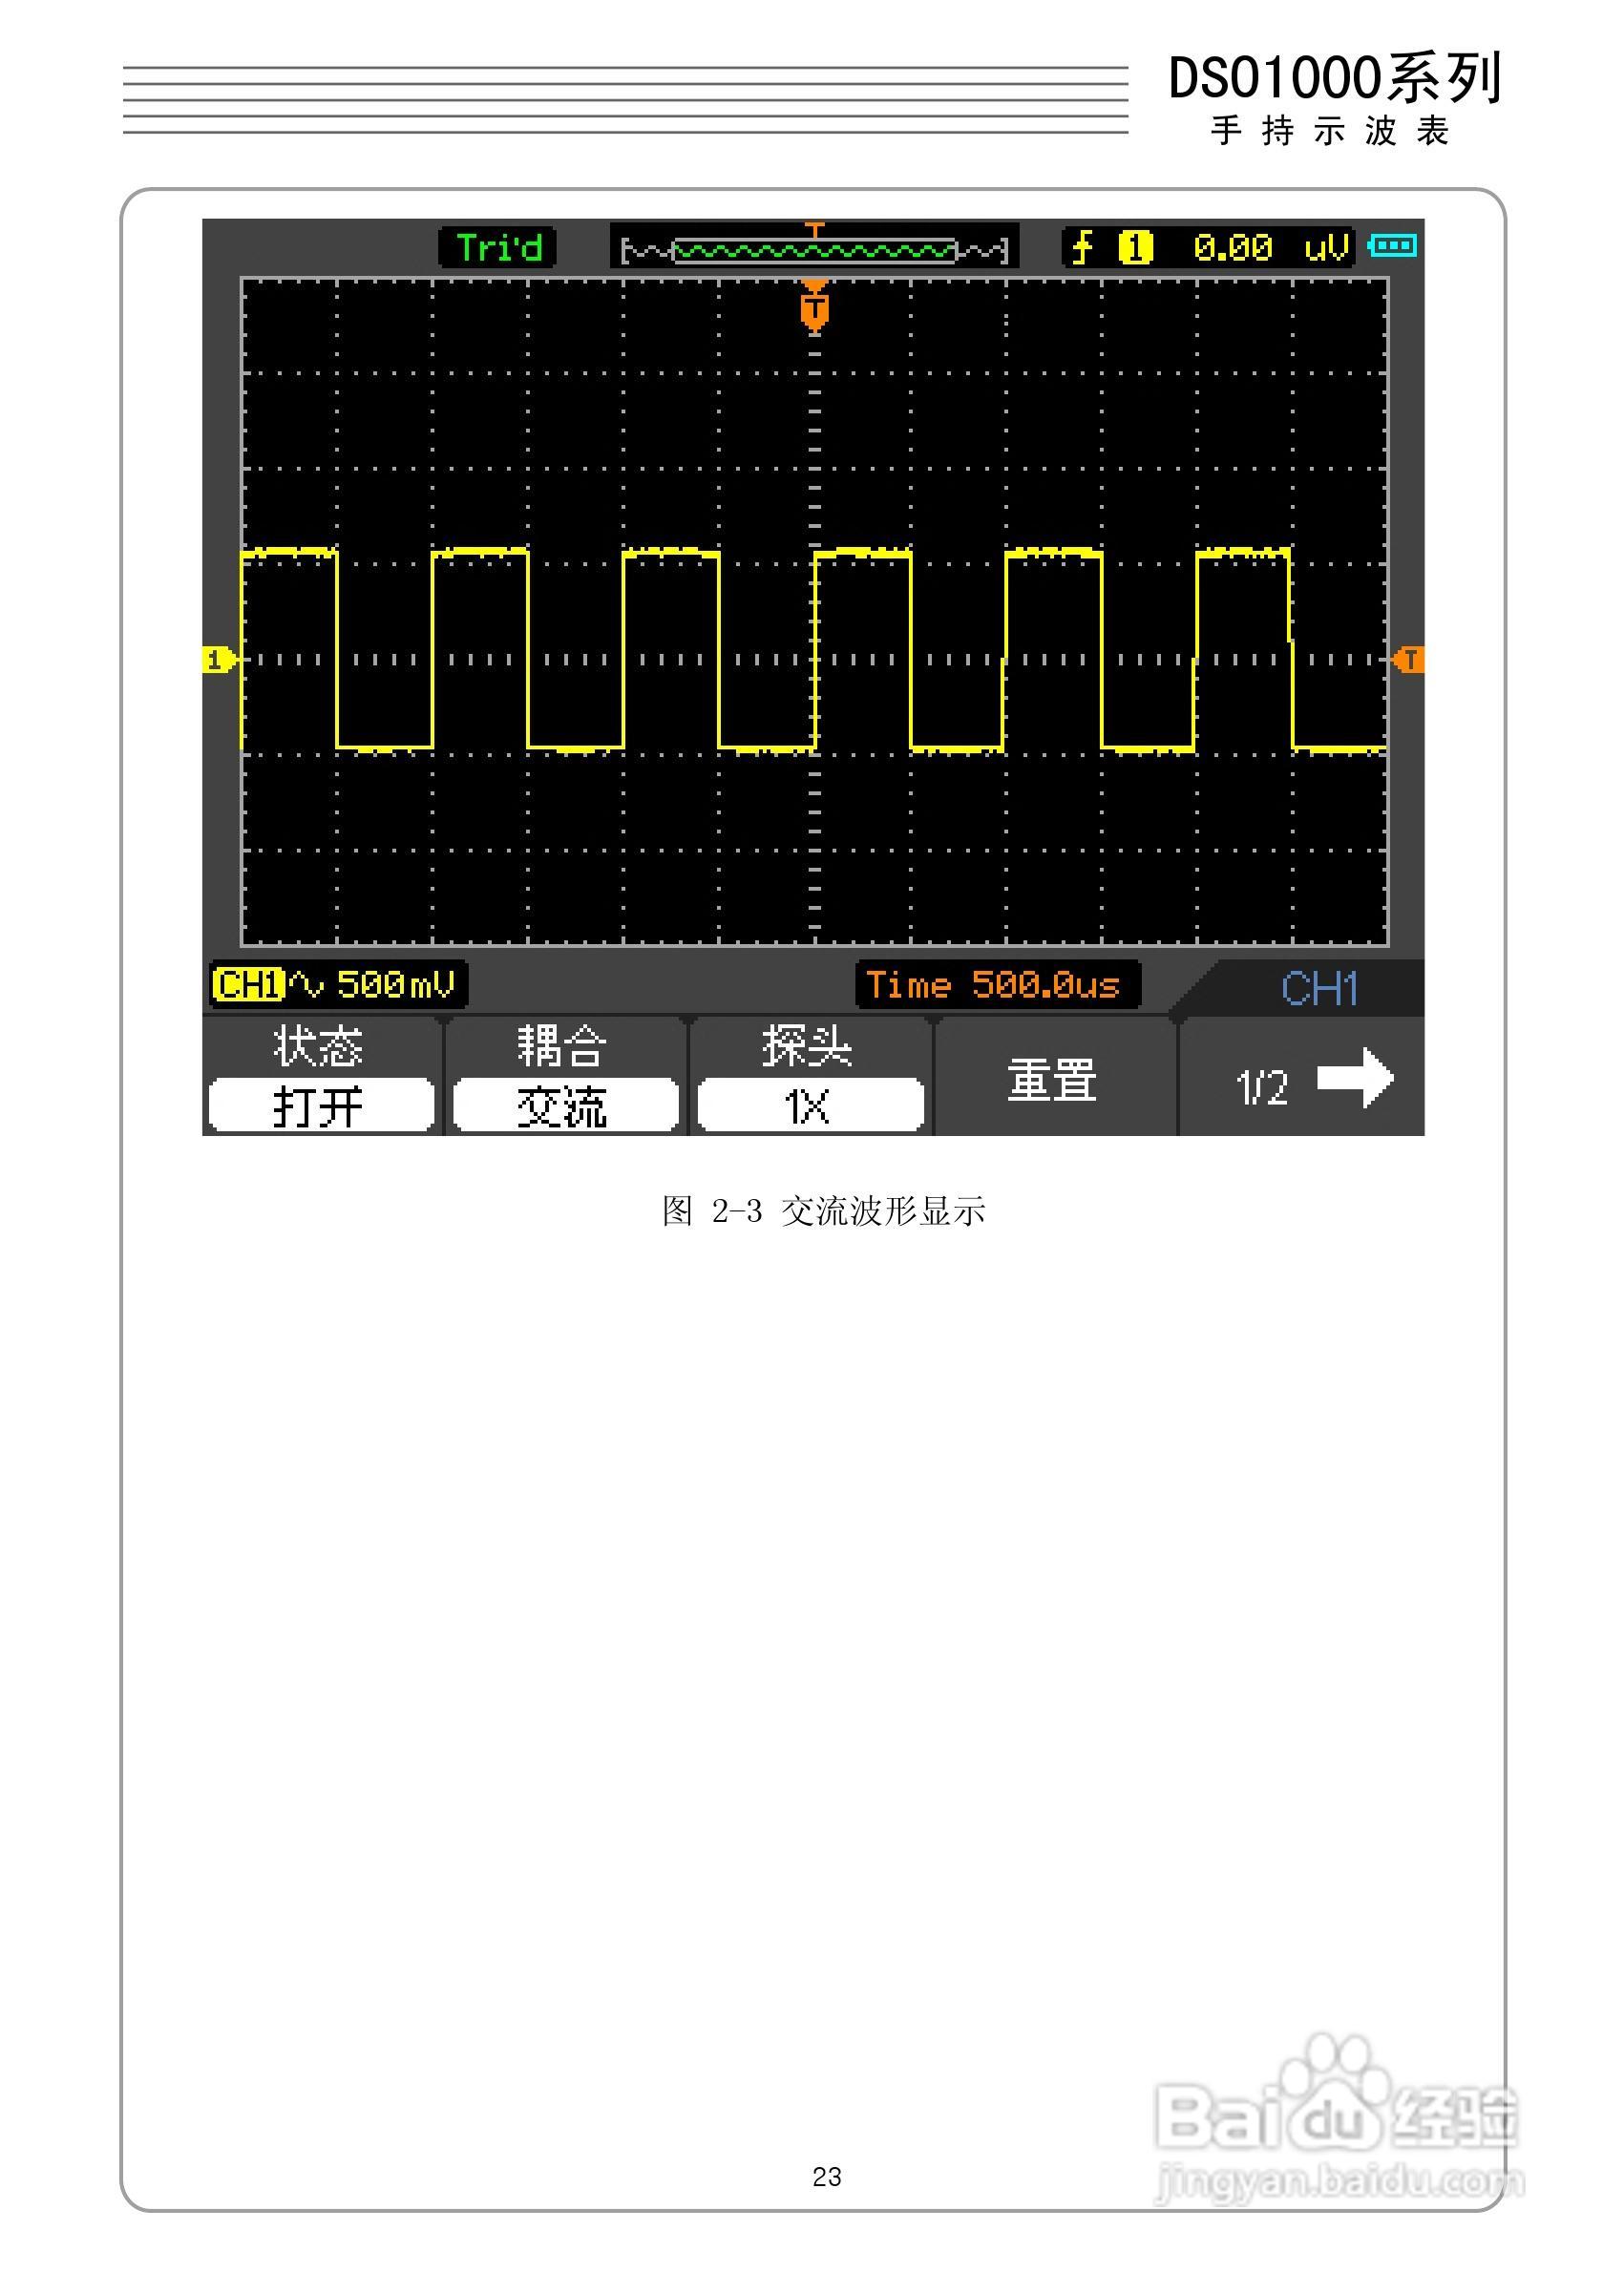Click the AC coupling sine symbol
Screen dimensions: 1624x2273
tap(307, 986)
